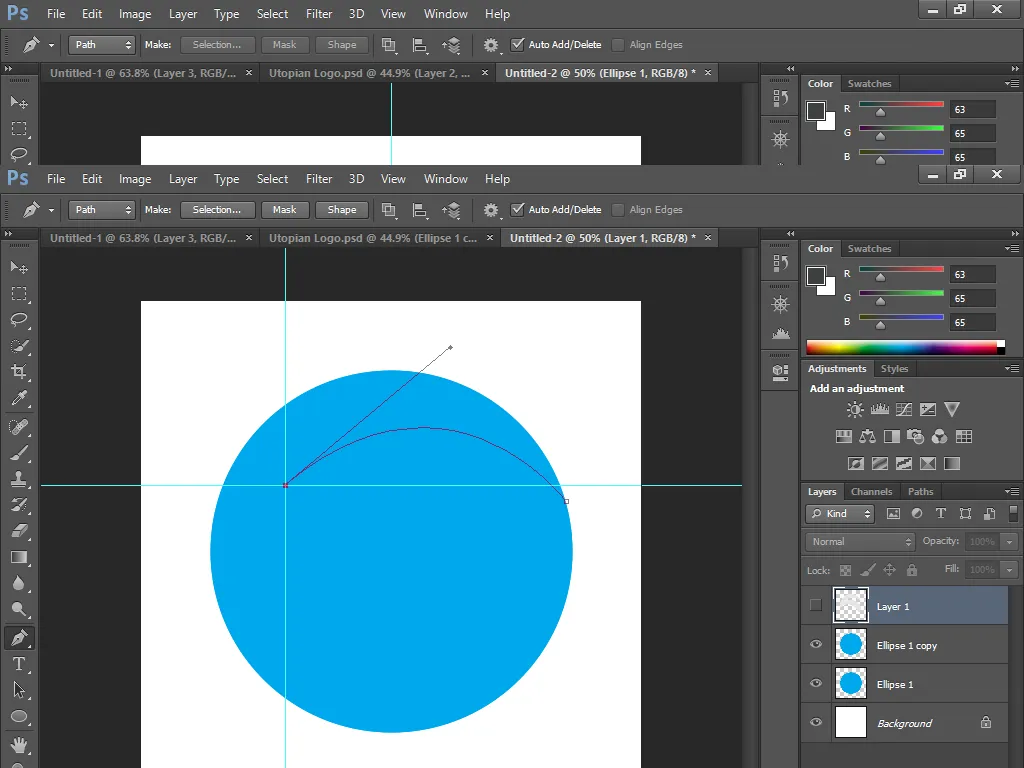This screenshot has height=768, width=1024.
Task: Open the Normal blend mode dropdown
Action: click(x=860, y=541)
